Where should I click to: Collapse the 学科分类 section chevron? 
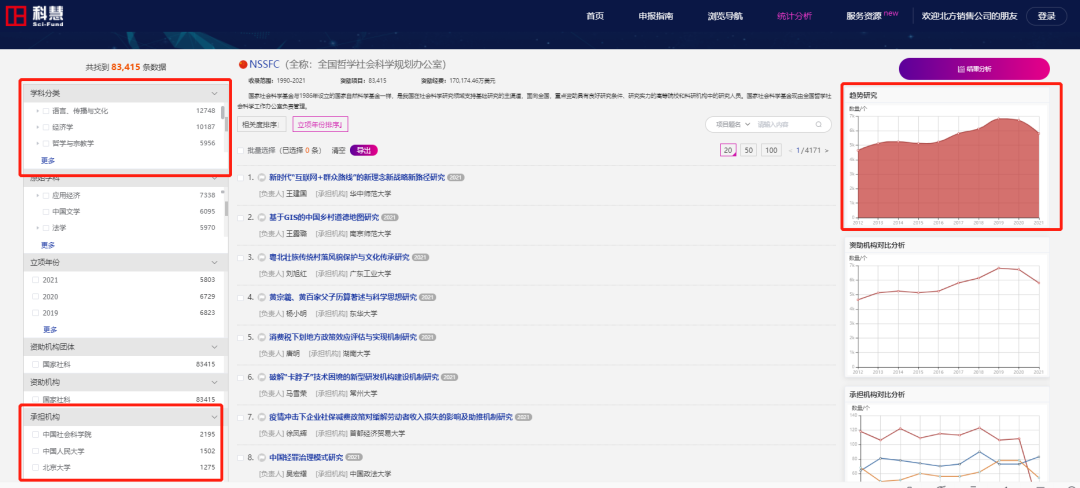214,94
